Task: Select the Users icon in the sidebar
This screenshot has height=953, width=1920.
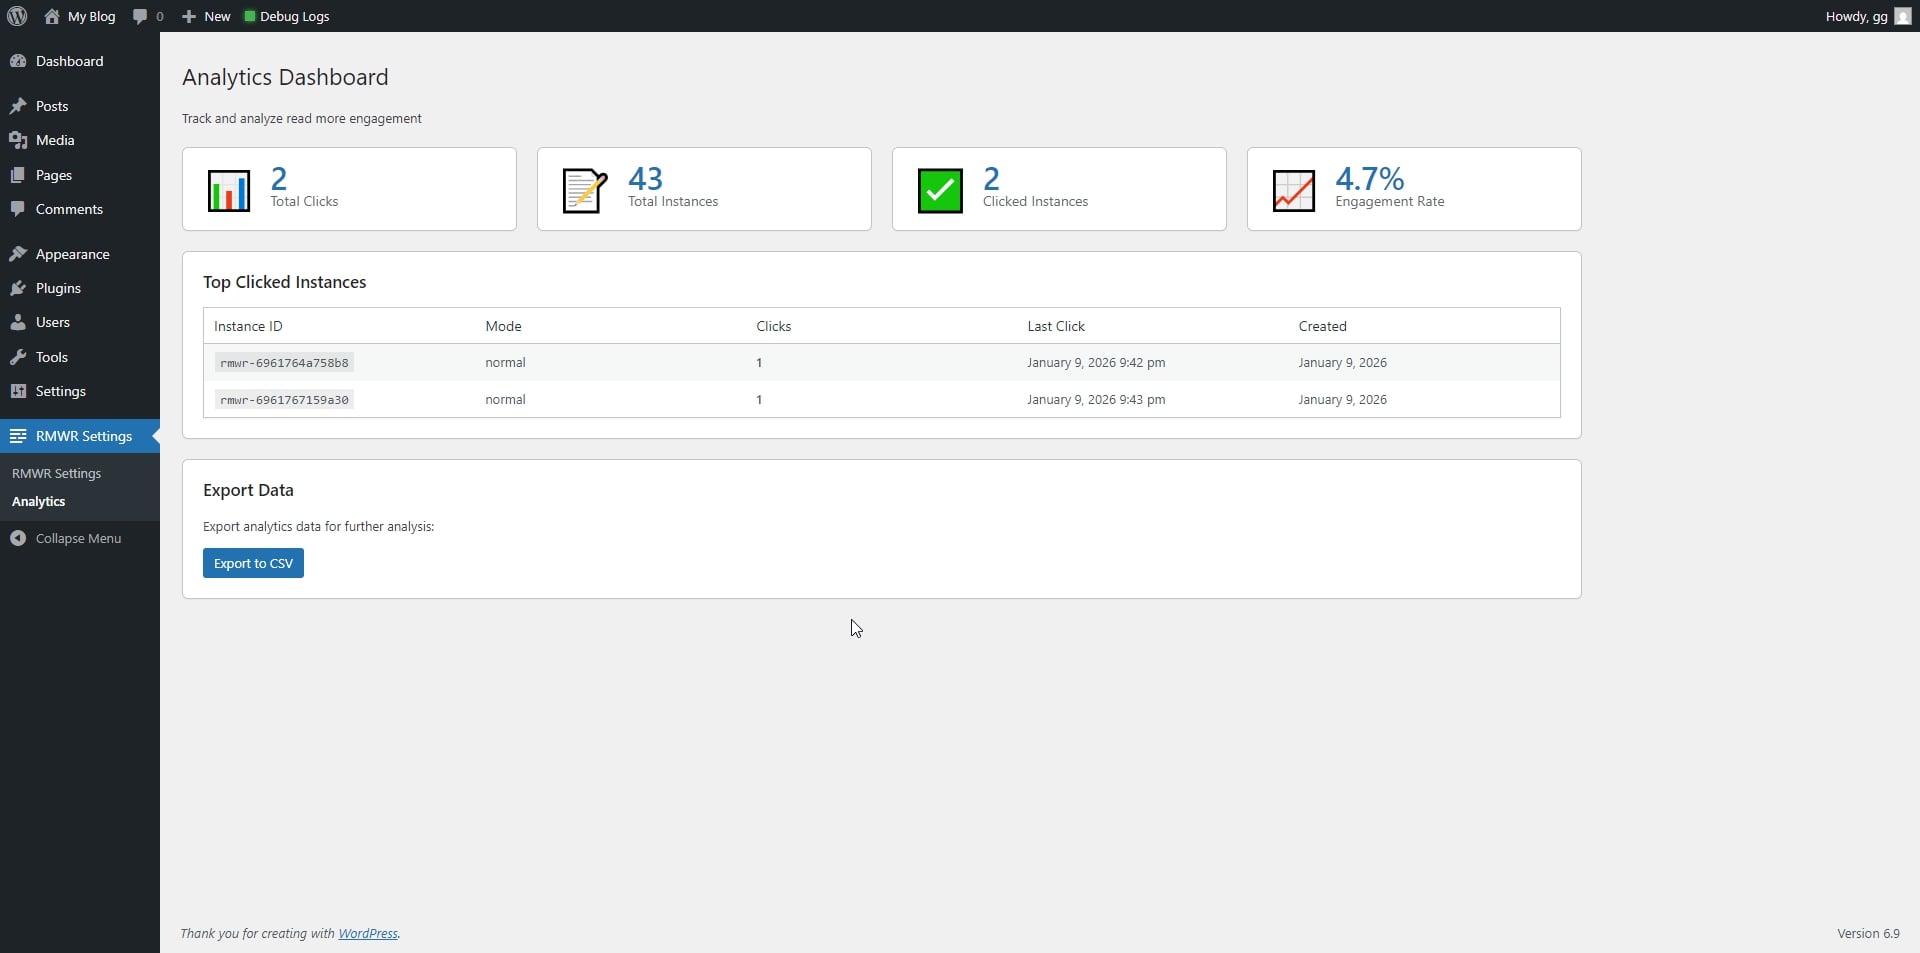Action: click(x=19, y=322)
